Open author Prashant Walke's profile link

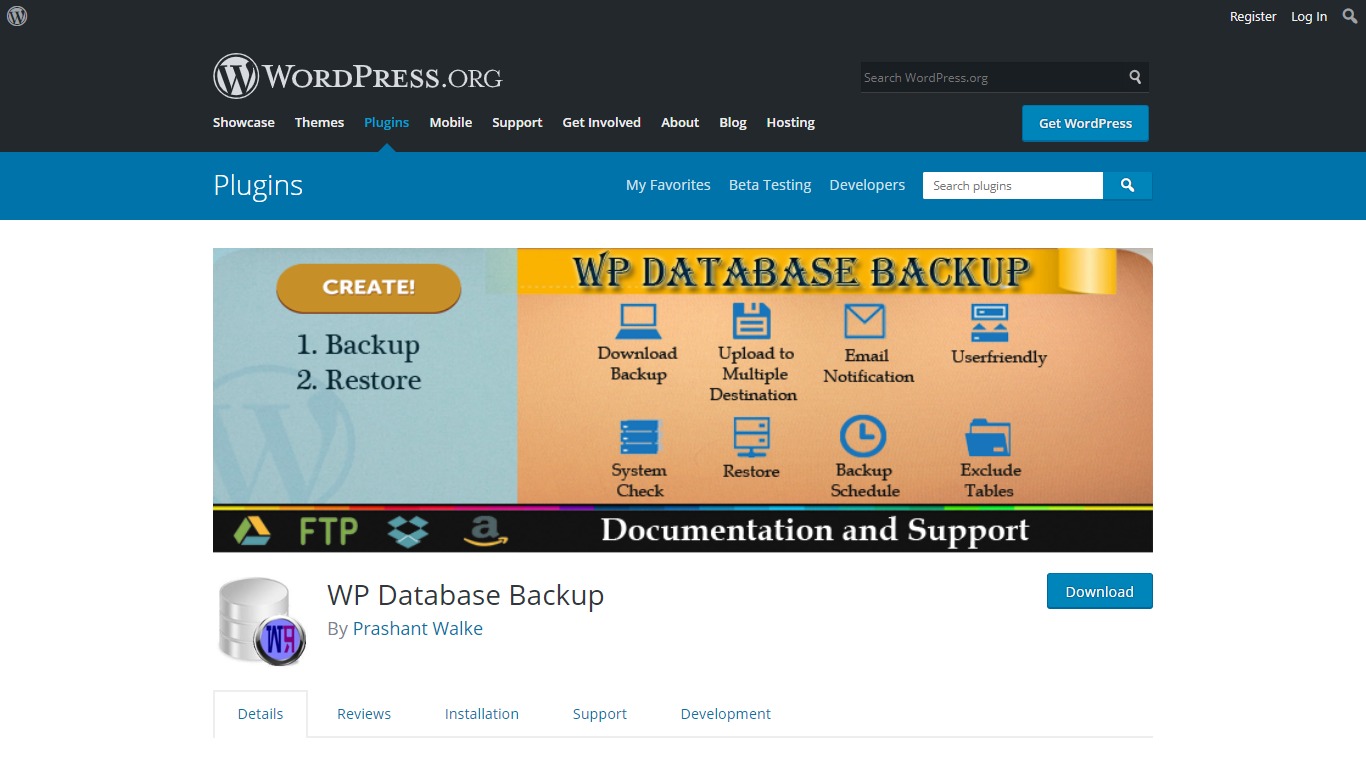coord(418,629)
